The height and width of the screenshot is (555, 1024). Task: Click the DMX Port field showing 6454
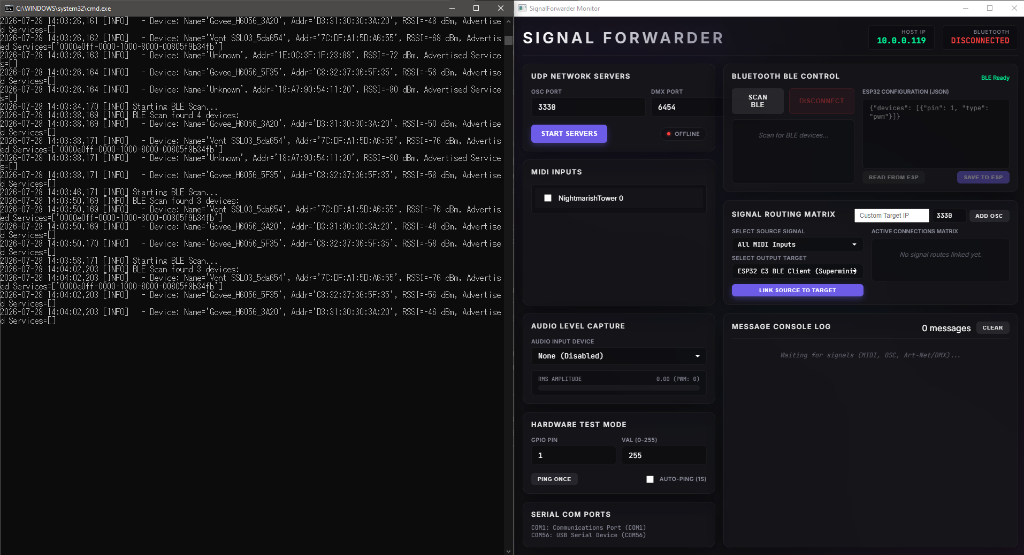[x=686, y=107]
